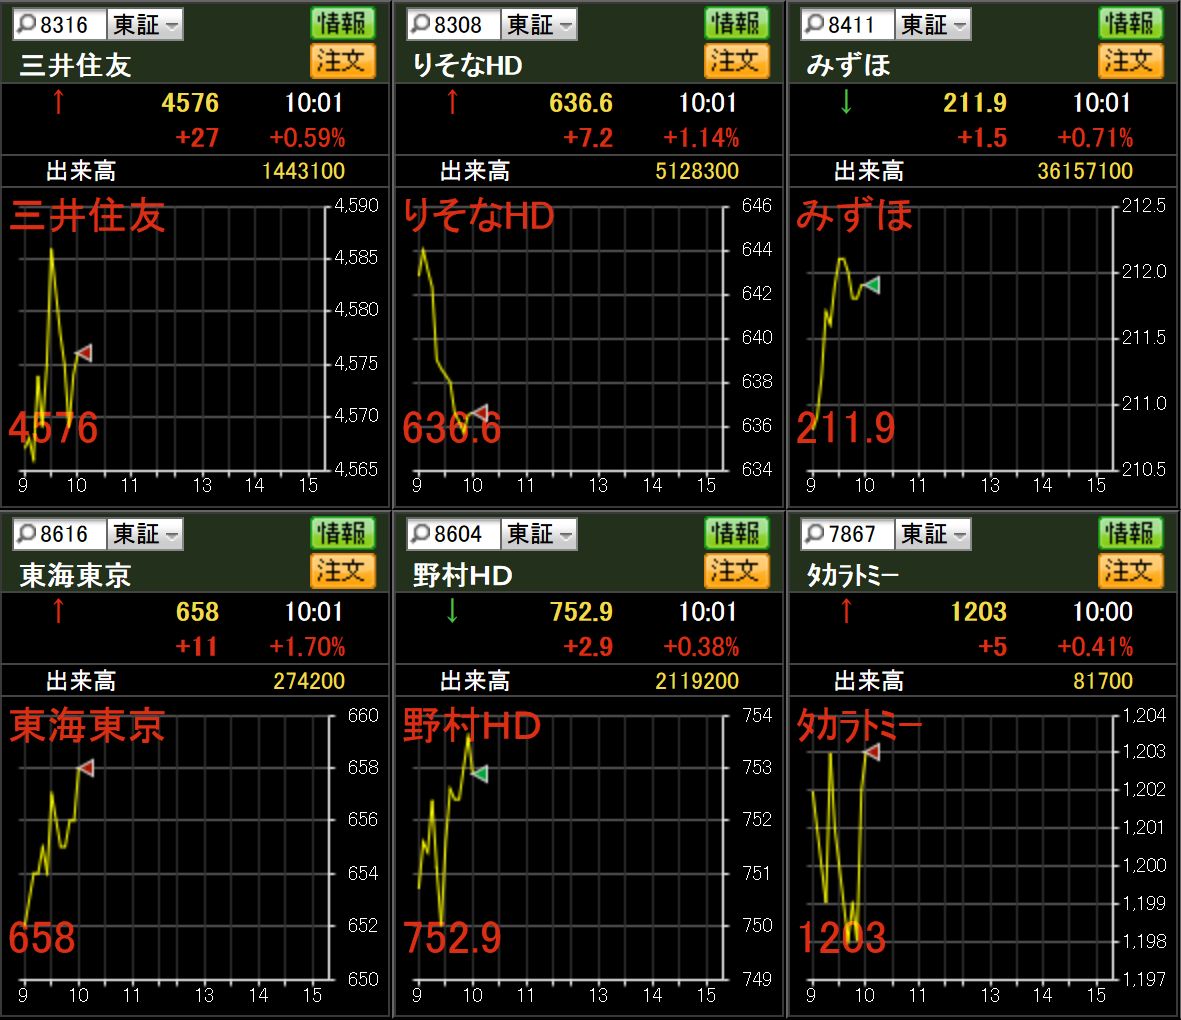Click the 野村HD change +0.38%

point(700,646)
